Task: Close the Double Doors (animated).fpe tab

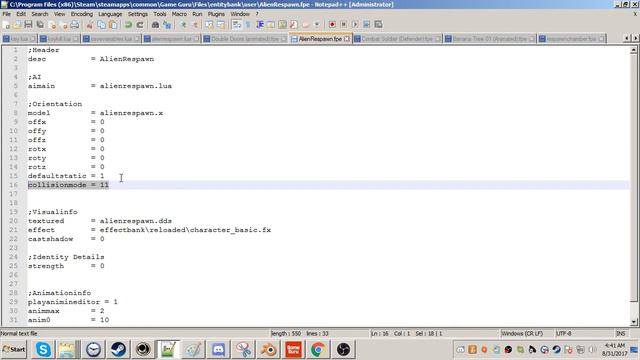Action: point(283,39)
